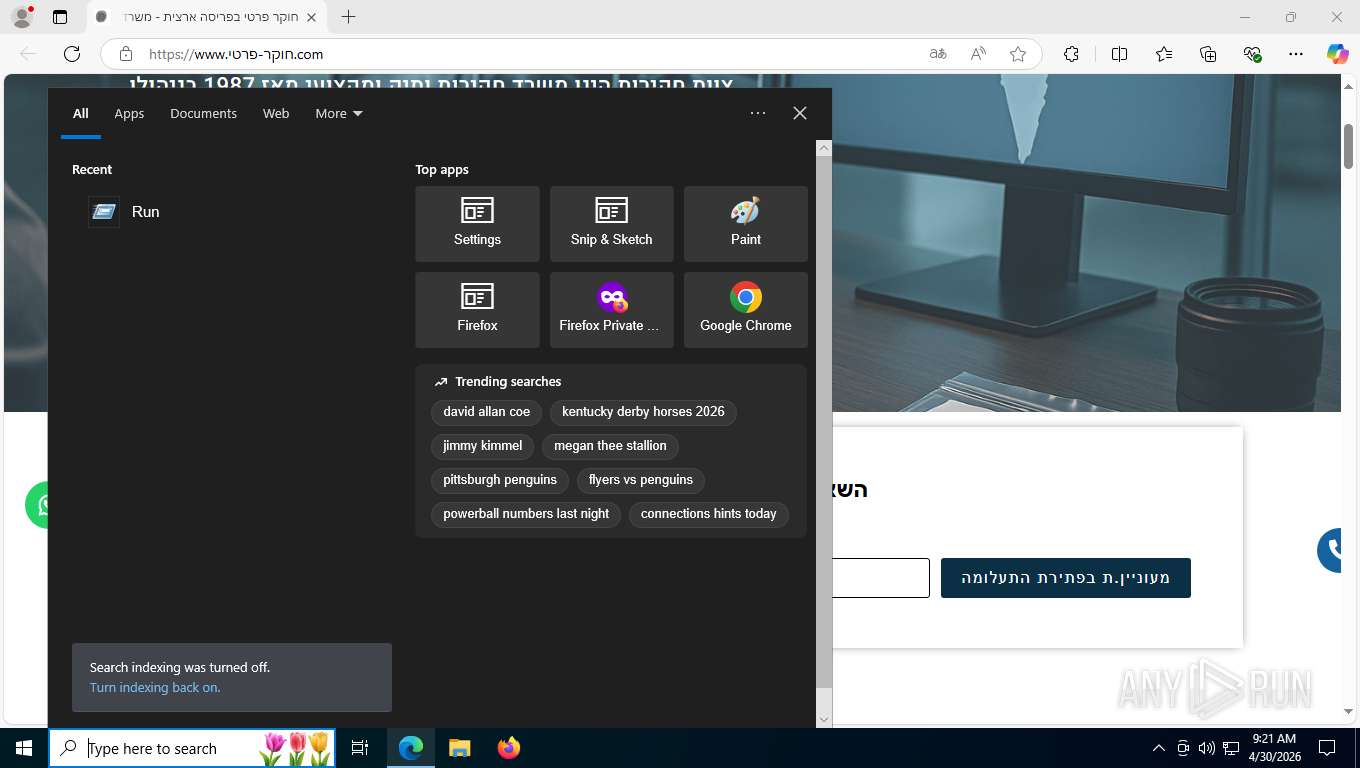Open Edge tab actions menu
This screenshot has width=1360, height=768.
[x=60, y=17]
